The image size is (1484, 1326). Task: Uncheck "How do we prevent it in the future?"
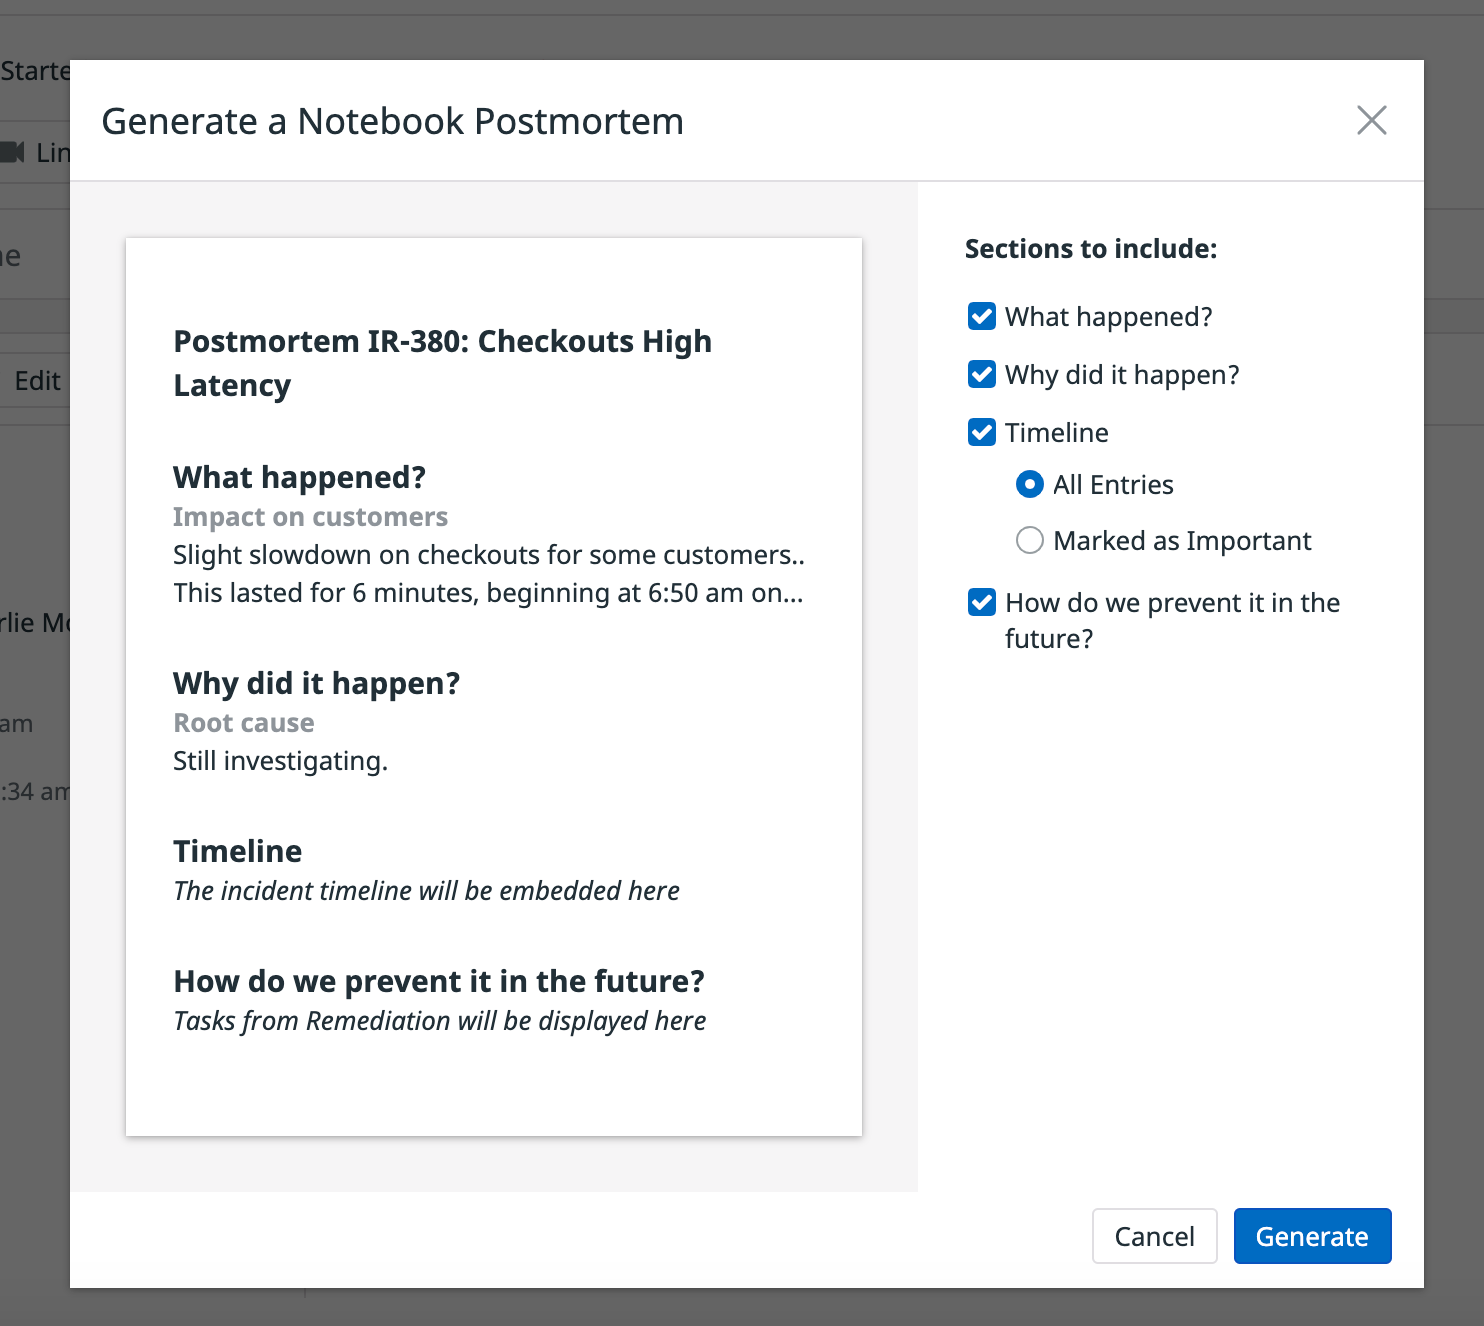click(981, 602)
